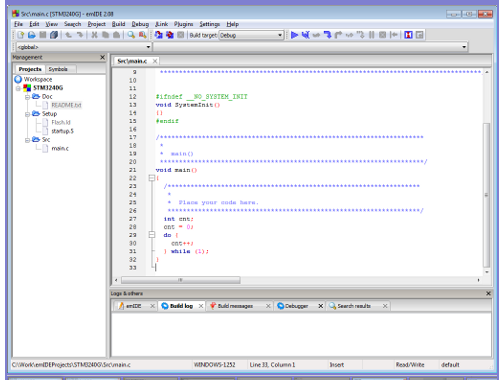Click the Build project icon
504x380 pixels.
(159, 35)
